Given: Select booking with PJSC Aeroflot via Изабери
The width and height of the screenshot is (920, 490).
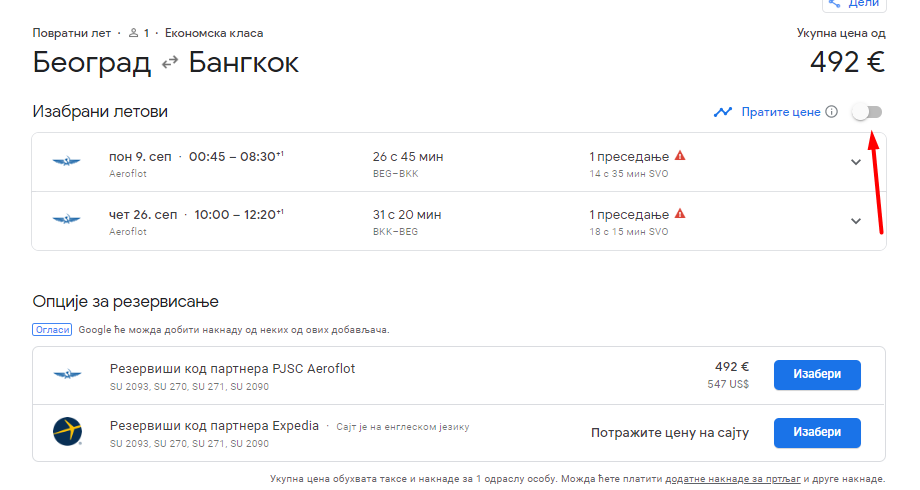Looking at the screenshot, I should [817, 375].
